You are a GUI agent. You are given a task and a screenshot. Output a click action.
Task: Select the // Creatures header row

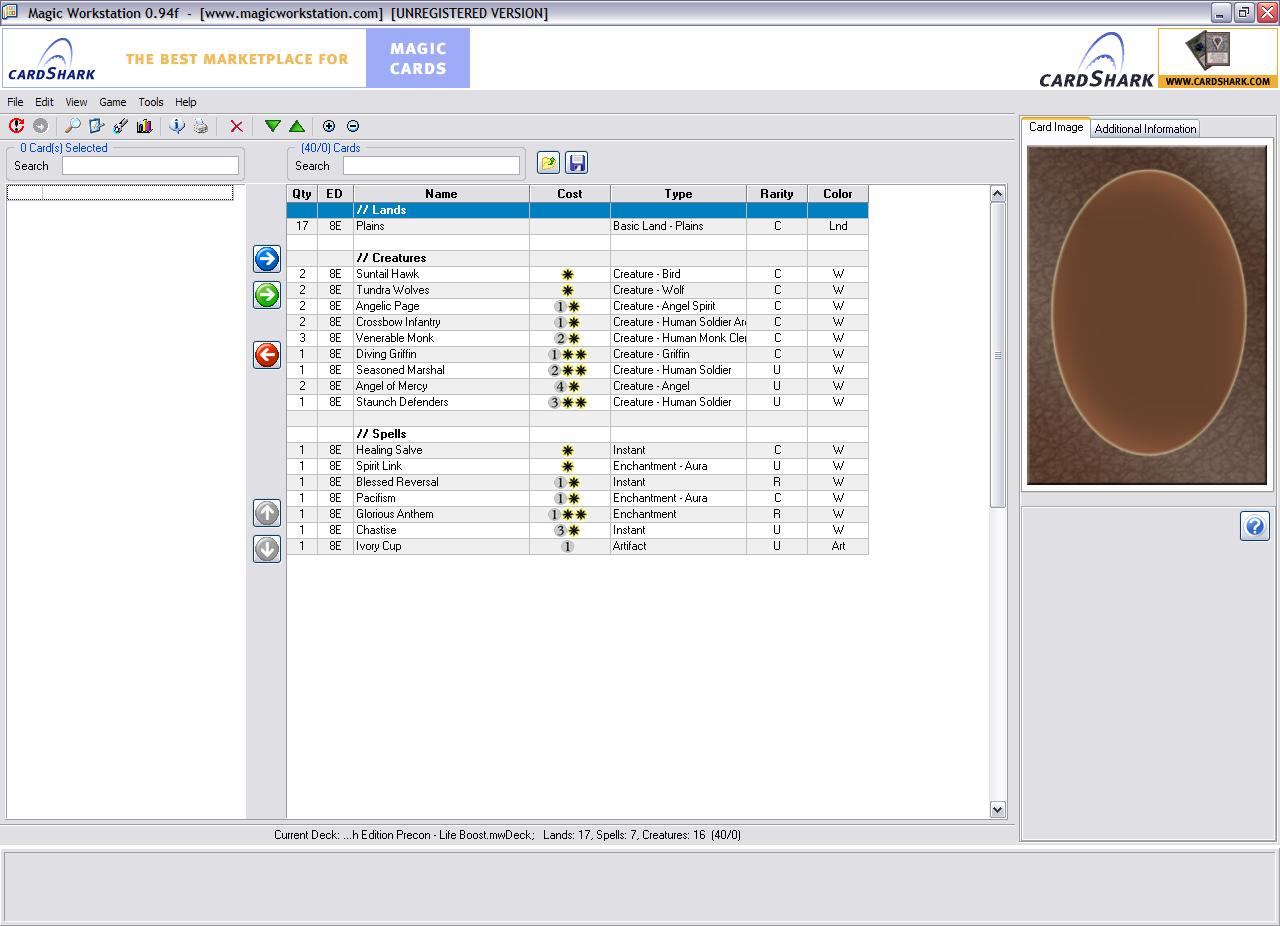tap(577, 258)
